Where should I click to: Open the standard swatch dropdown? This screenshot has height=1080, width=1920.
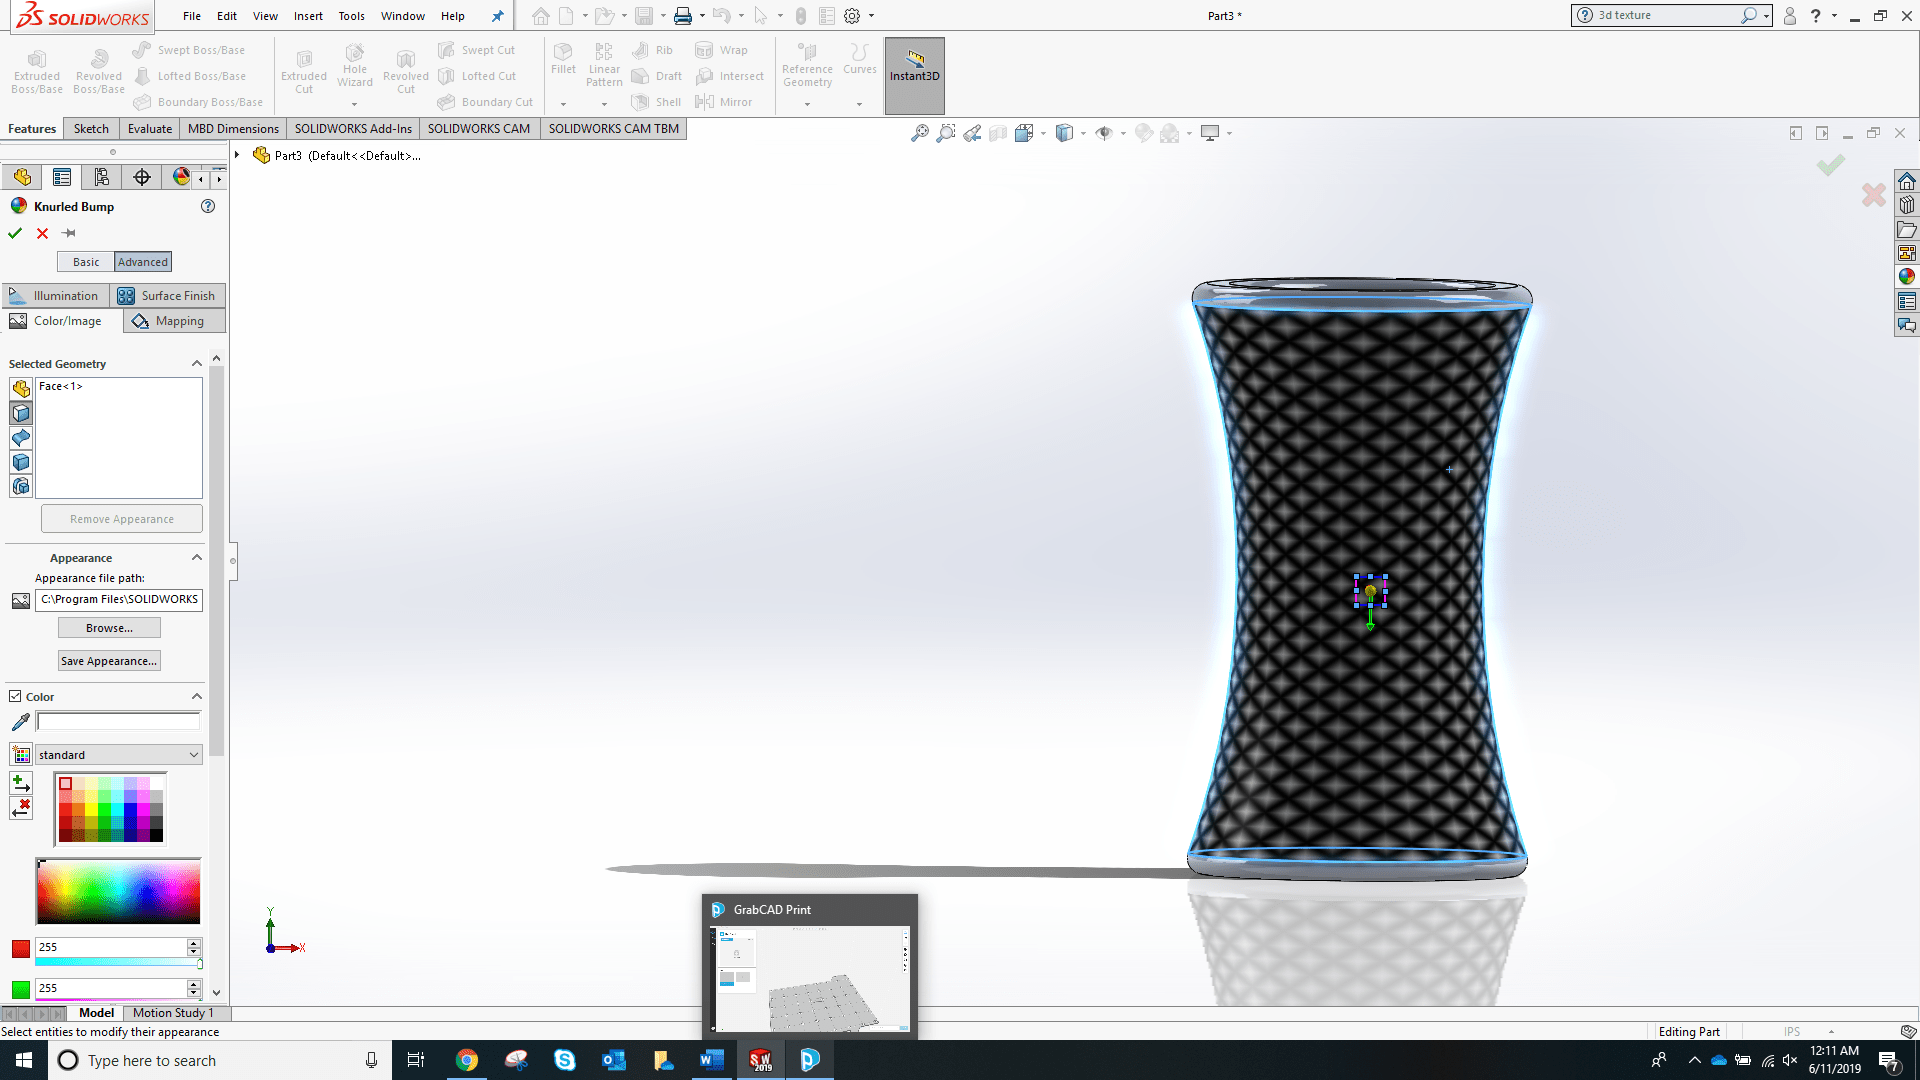[x=194, y=755]
